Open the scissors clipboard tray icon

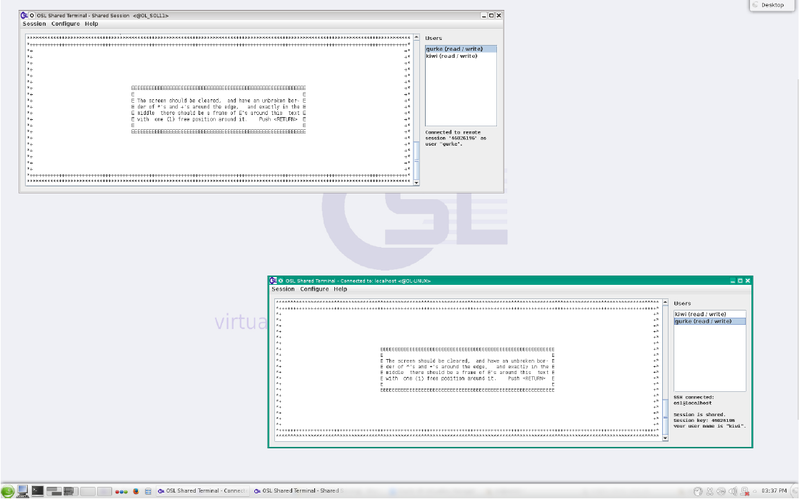coord(710,491)
